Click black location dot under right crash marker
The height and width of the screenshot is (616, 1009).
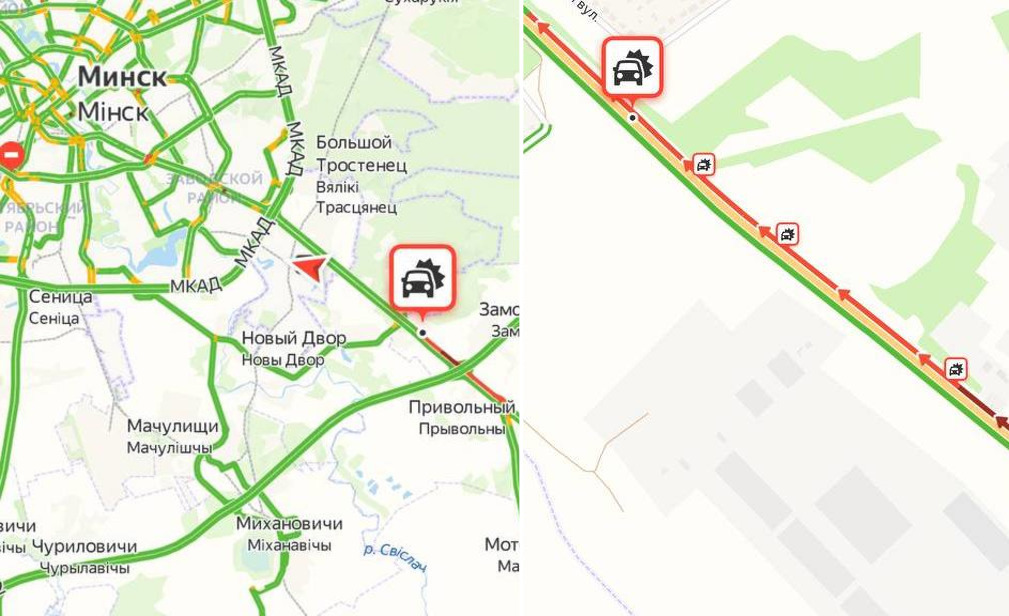tap(633, 118)
